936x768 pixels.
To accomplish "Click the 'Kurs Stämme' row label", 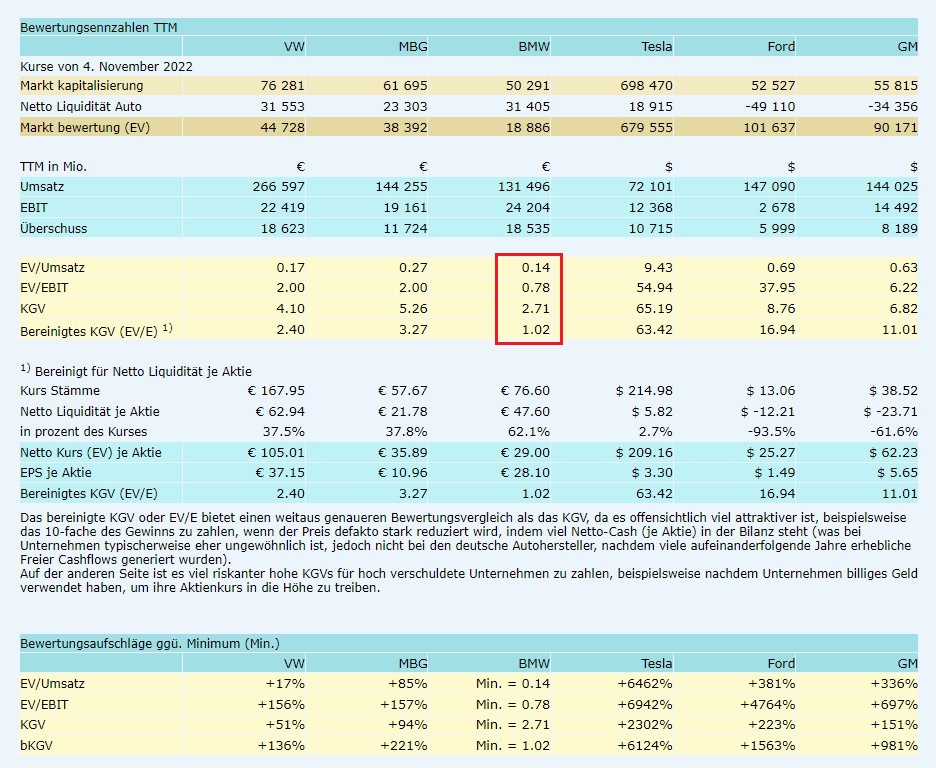I will 60,391.
